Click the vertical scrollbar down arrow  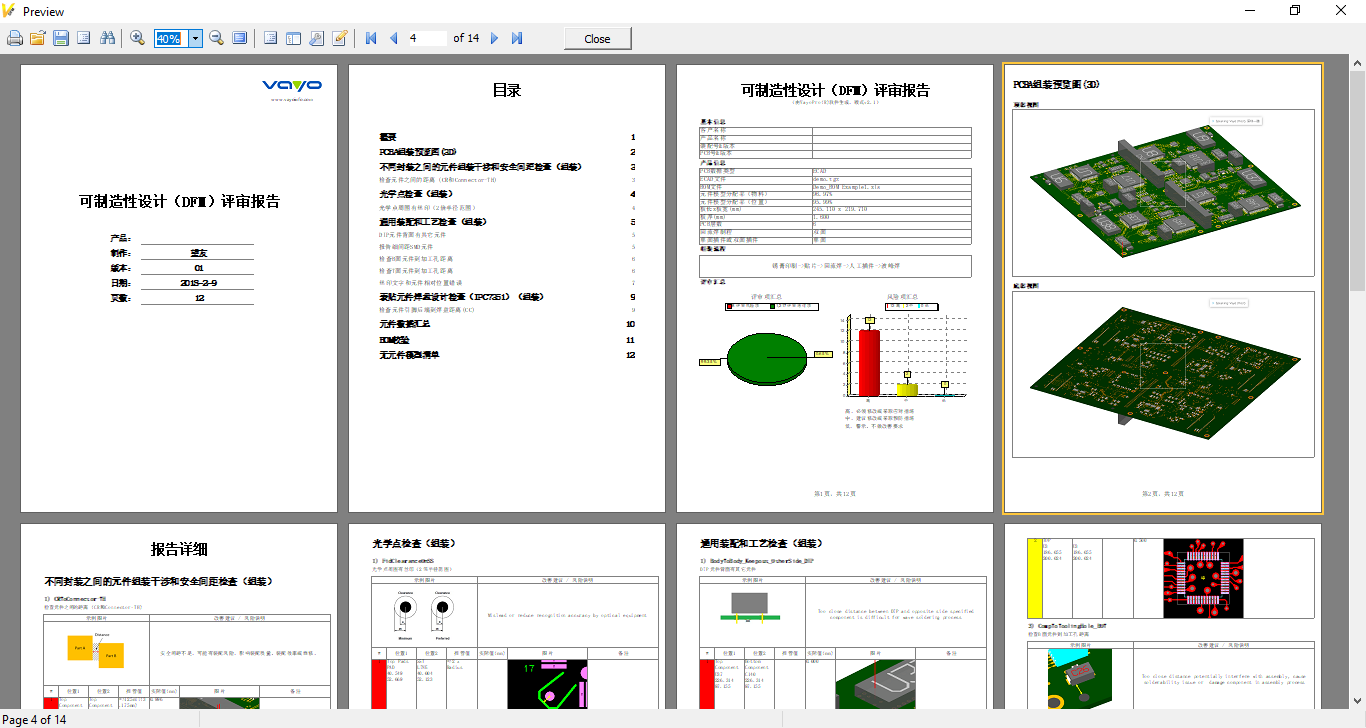[1357, 700]
